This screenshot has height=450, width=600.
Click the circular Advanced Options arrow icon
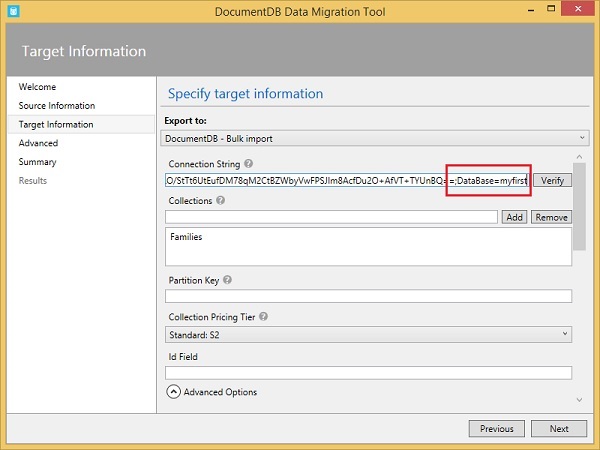click(173, 393)
